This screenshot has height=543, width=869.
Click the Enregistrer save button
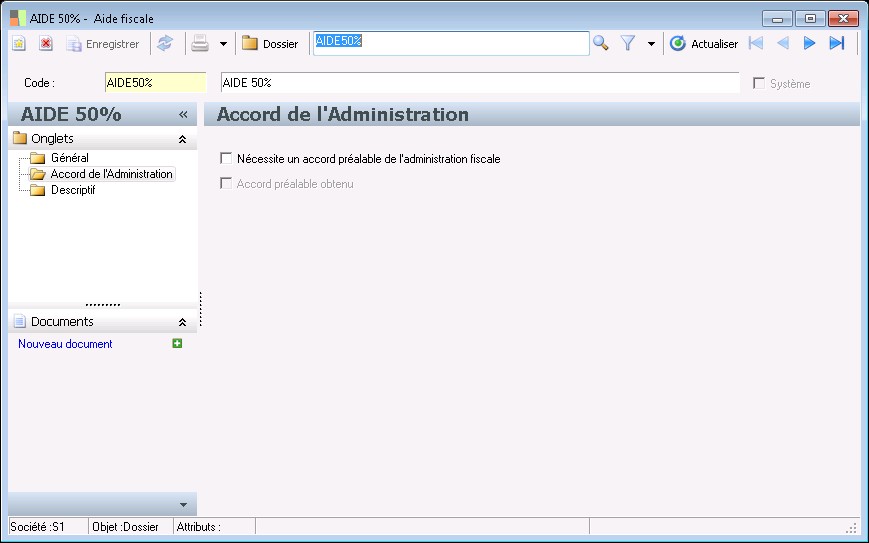tap(103, 44)
